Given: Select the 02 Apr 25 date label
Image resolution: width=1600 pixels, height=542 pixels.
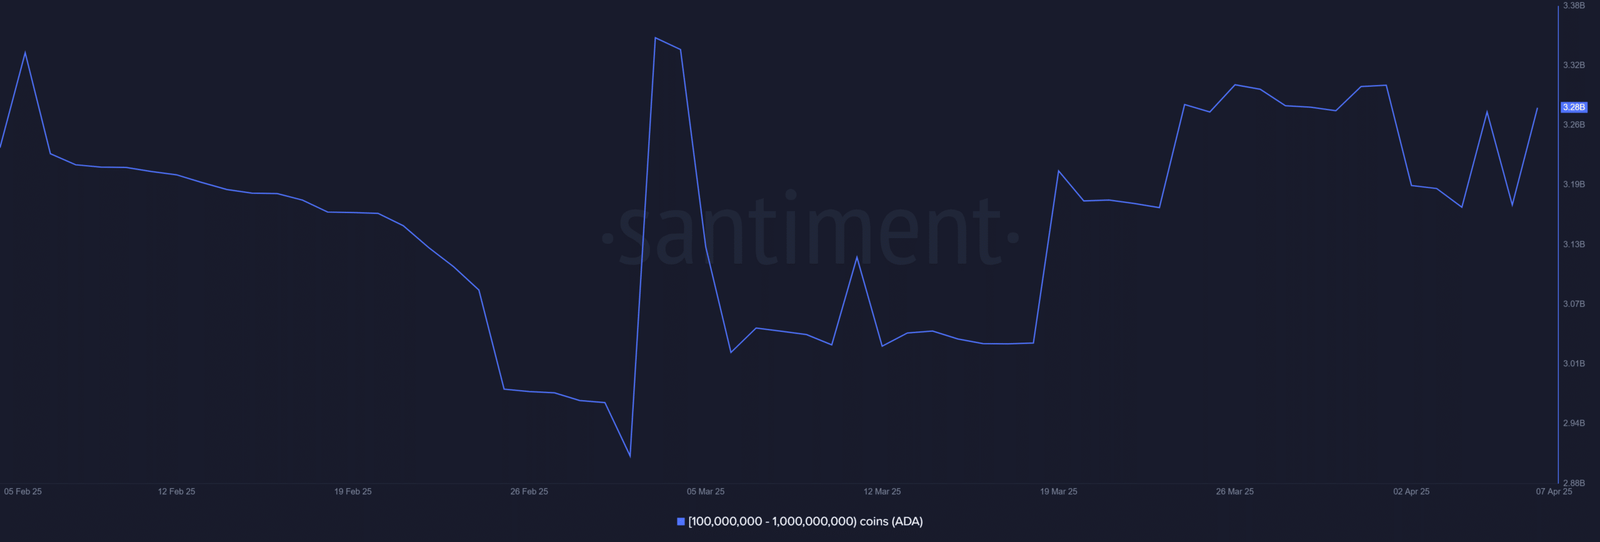Looking at the screenshot, I should (1411, 492).
